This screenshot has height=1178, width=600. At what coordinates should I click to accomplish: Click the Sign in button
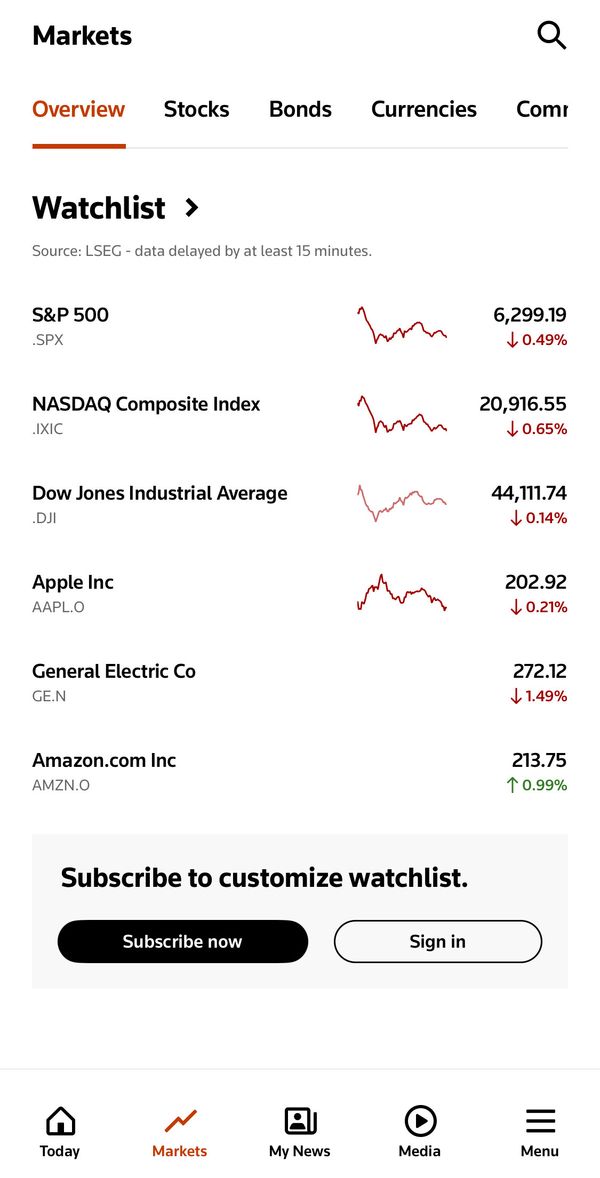(438, 941)
